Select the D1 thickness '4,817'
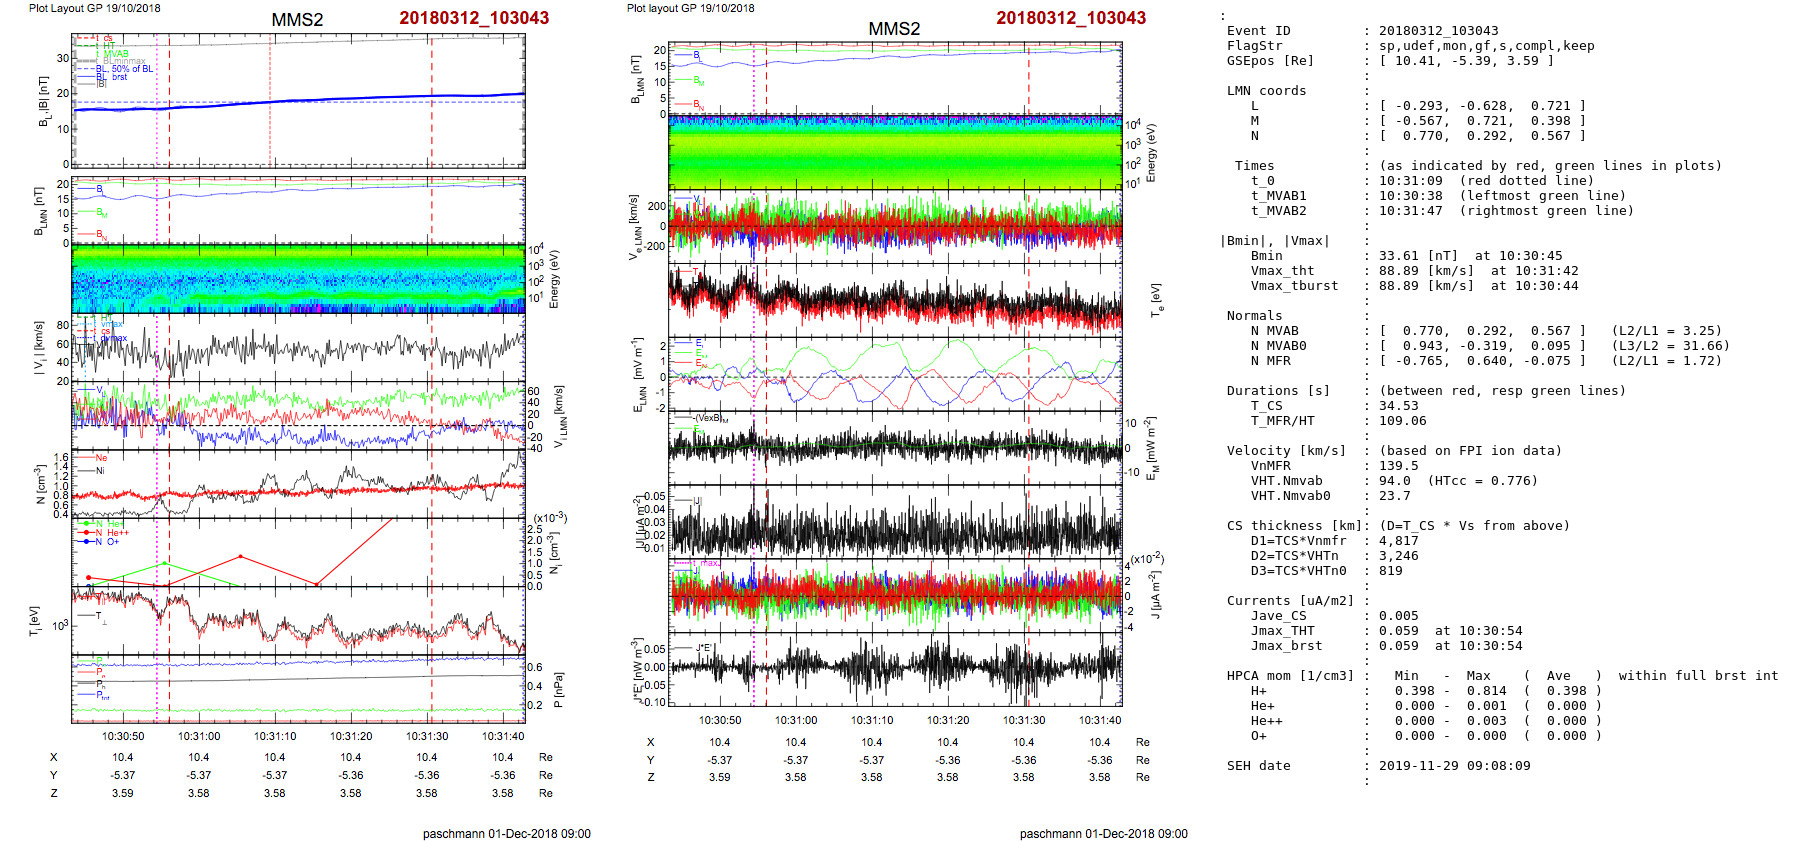The width and height of the screenshot is (1804, 841). click(1399, 541)
